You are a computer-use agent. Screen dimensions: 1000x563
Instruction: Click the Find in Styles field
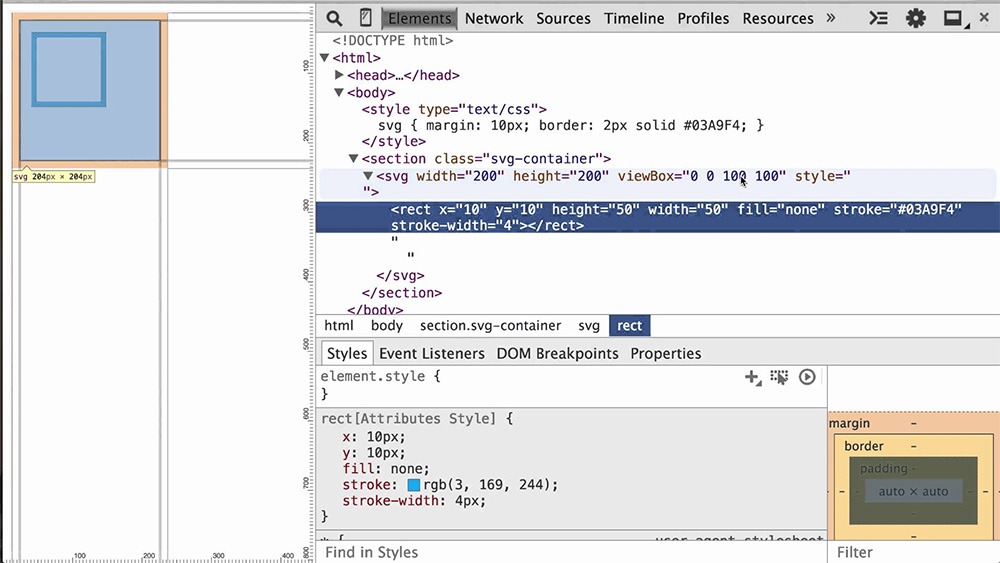571,552
